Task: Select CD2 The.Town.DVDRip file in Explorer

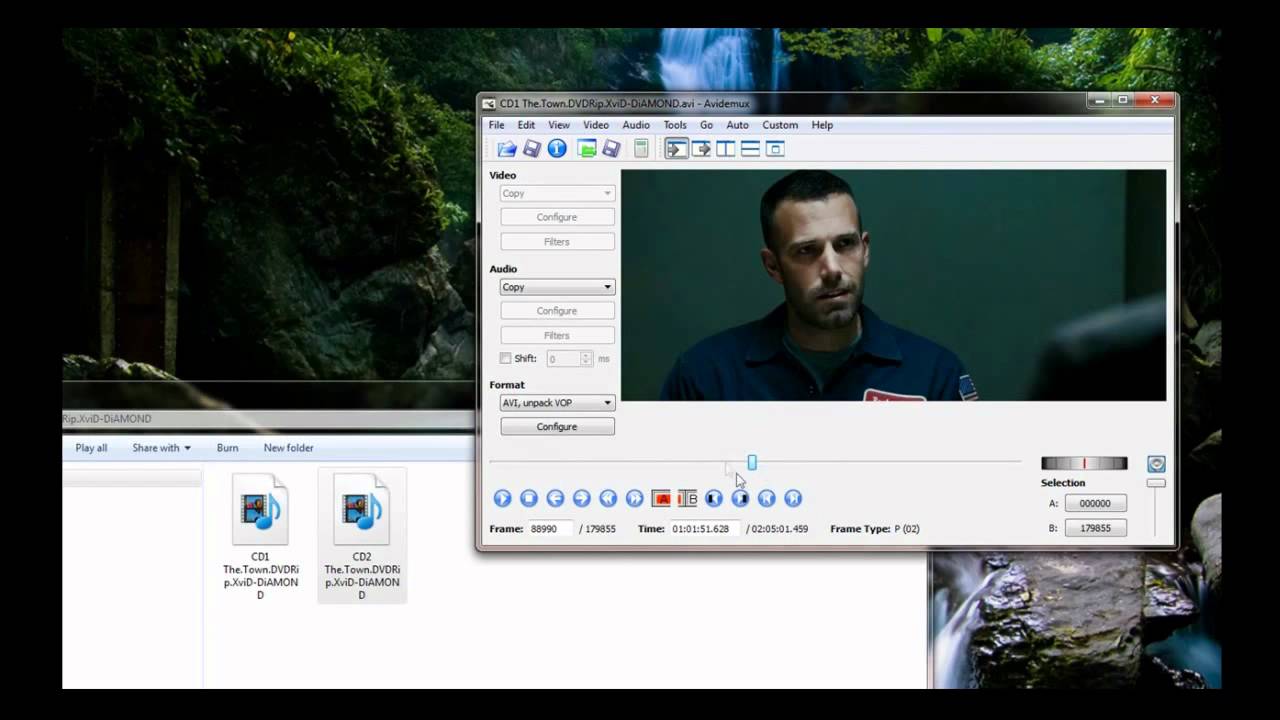Action: (x=362, y=536)
